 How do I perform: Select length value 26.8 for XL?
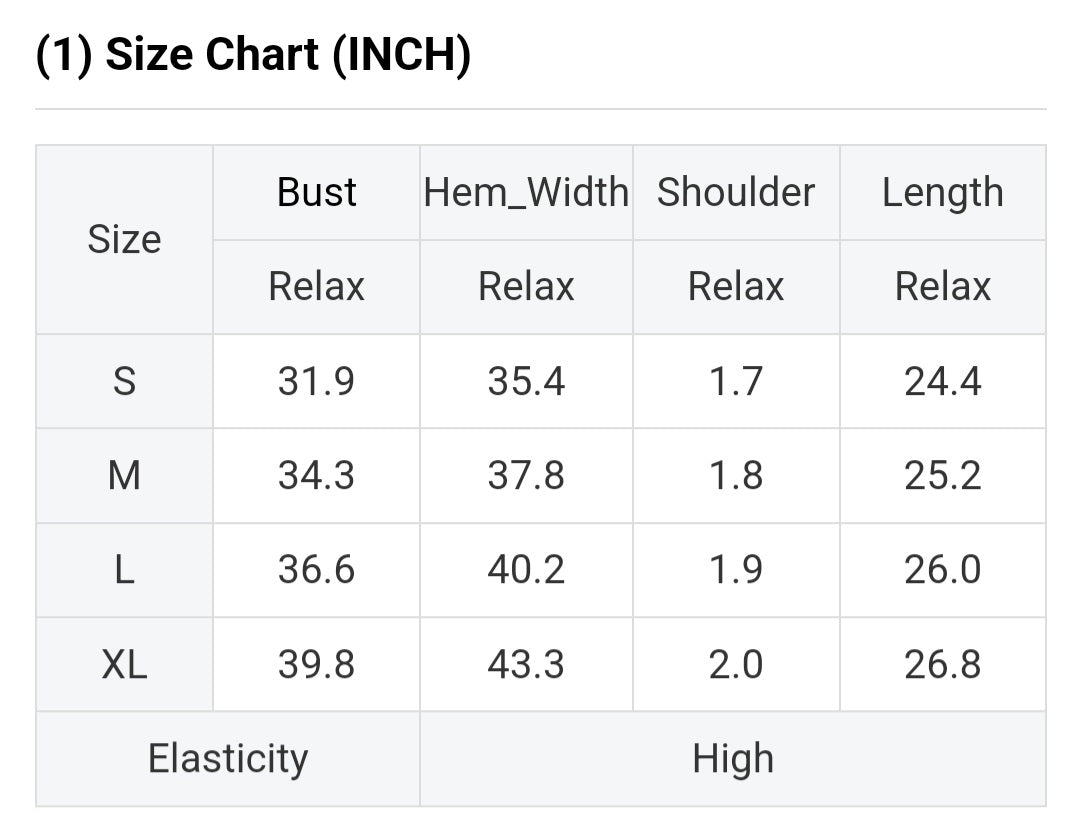(x=942, y=664)
